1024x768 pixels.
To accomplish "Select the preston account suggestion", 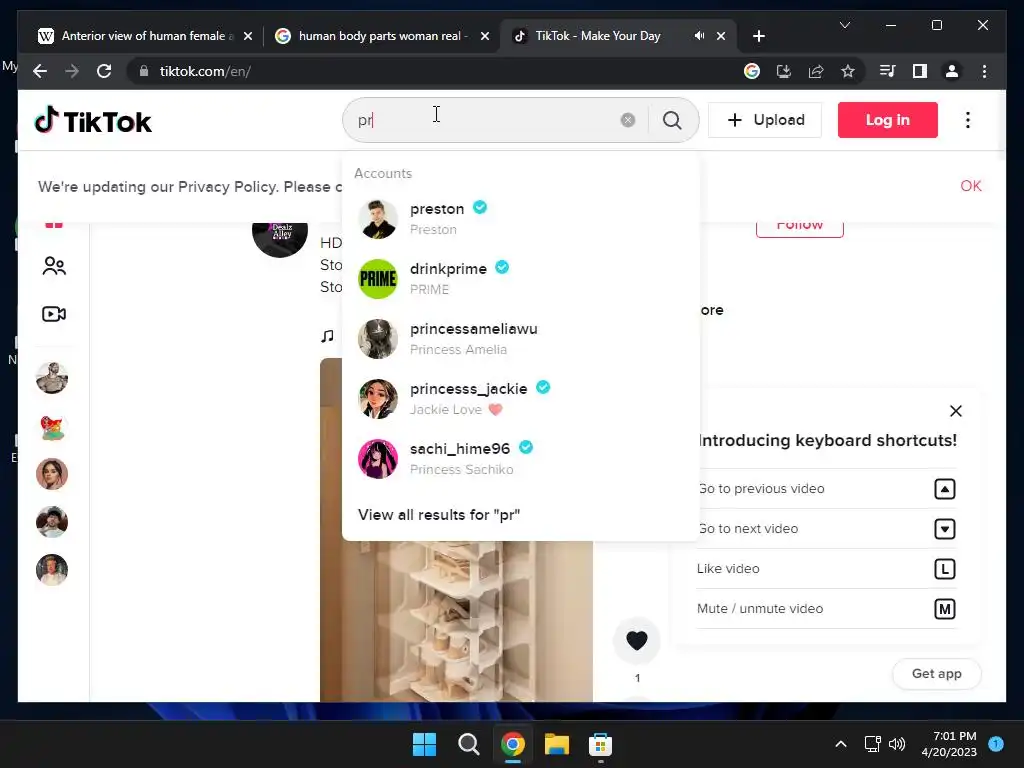I will (520, 219).
